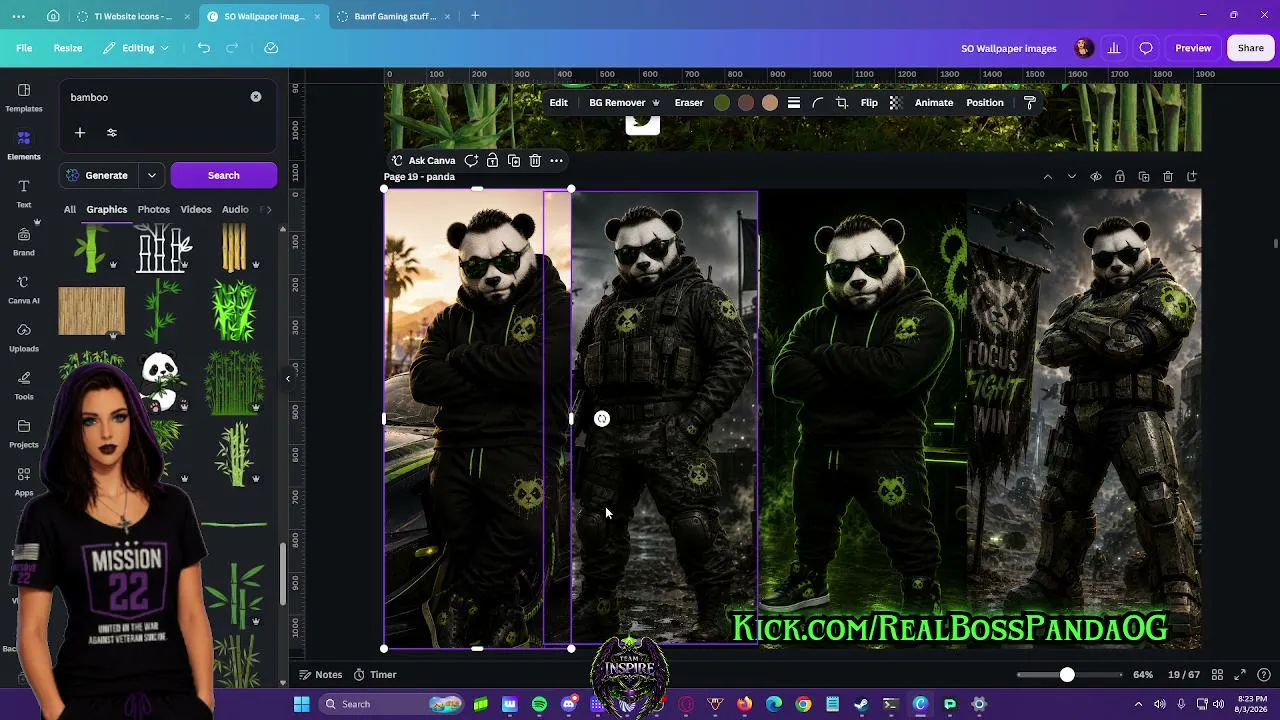Open the Resize menu

tap(68, 48)
